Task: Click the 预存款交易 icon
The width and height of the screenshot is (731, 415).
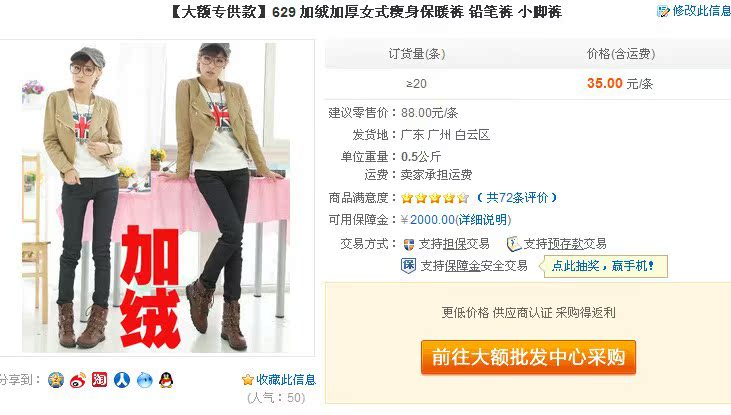Action: (513, 243)
